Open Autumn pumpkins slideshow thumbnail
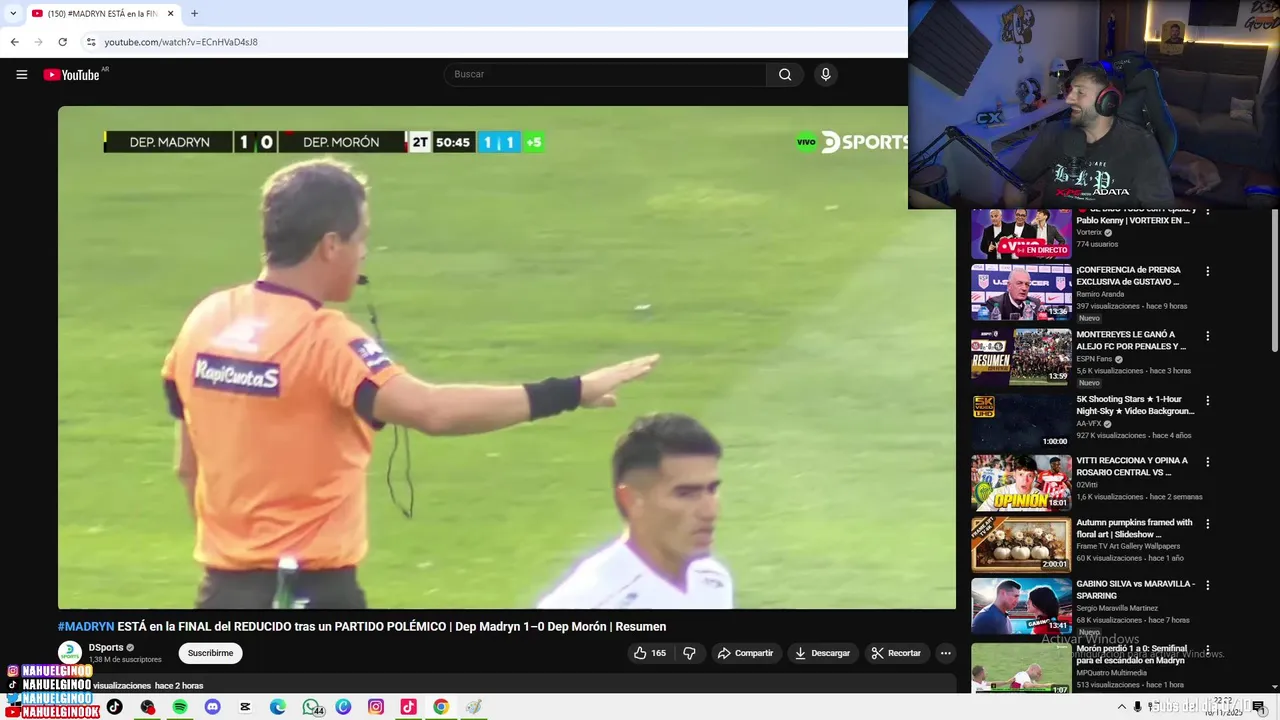Viewport: 1280px width, 720px height. (1021, 544)
